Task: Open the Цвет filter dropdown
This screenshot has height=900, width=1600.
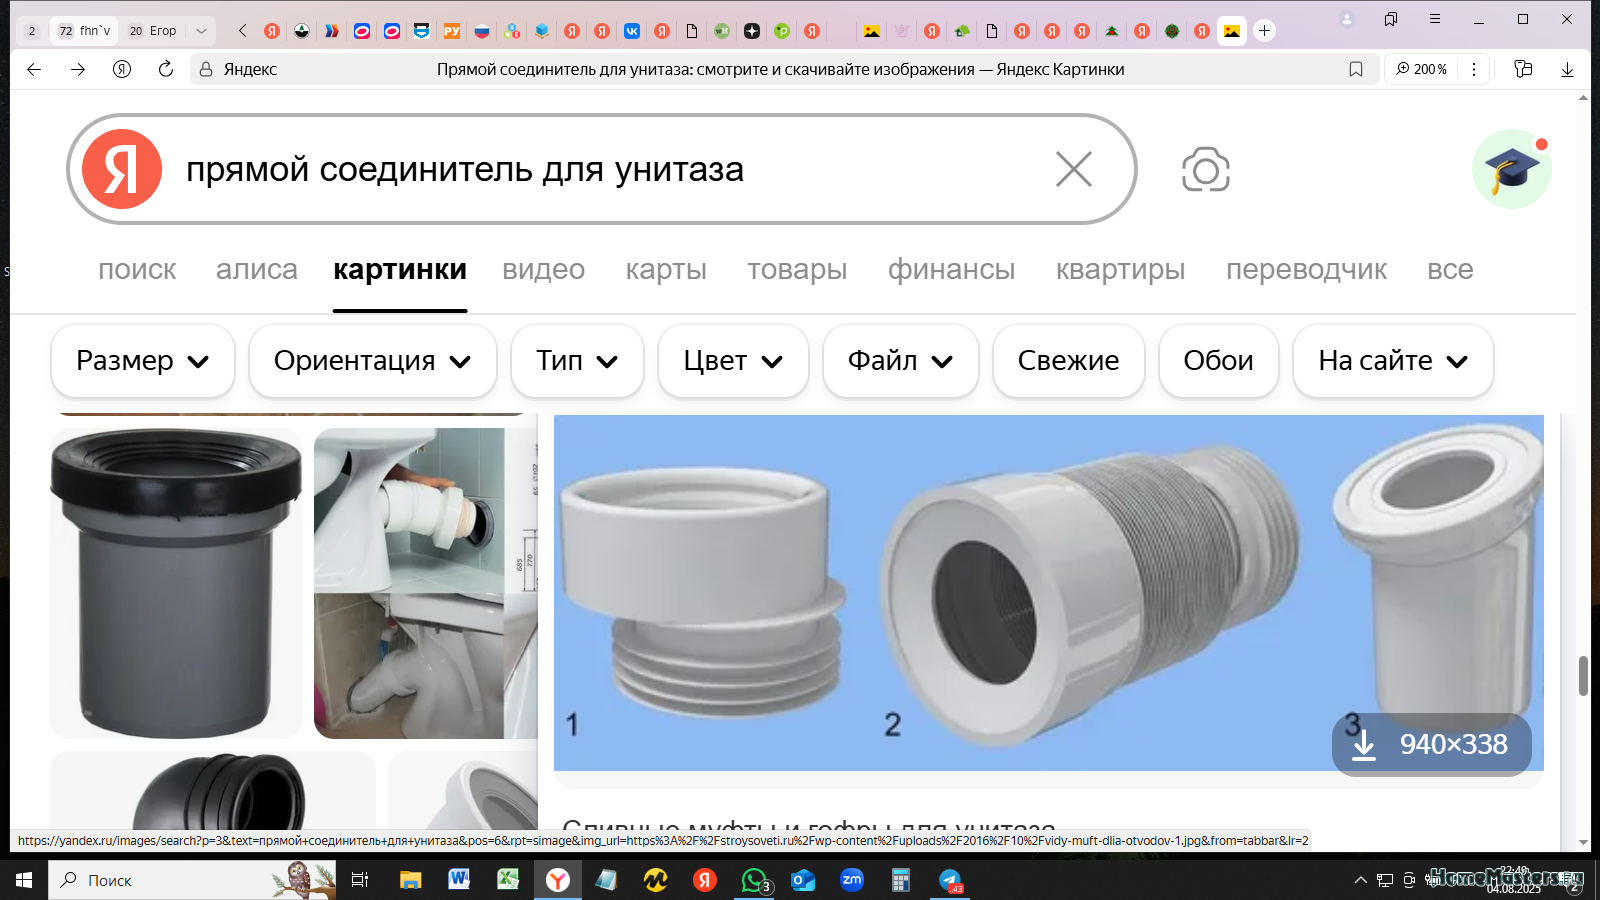Action: pos(733,361)
